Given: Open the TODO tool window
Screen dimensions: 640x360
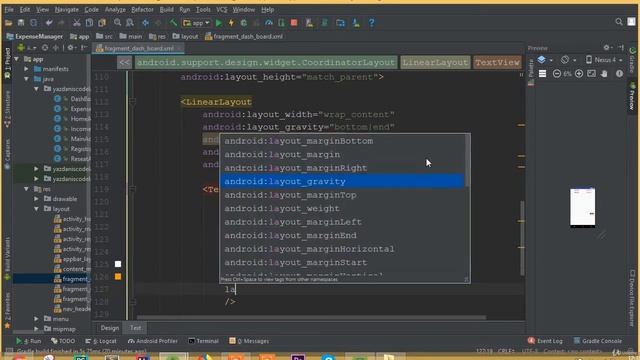Looking at the screenshot, I should (63, 341).
